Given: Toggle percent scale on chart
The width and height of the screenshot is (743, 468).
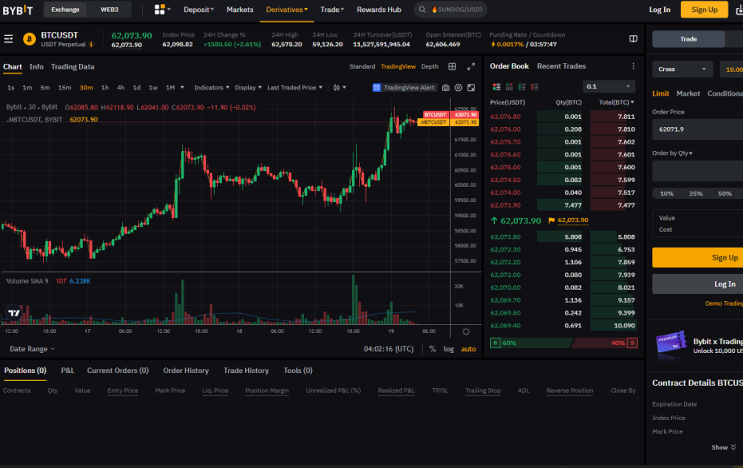Looking at the screenshot, I should tap(432, 349).
